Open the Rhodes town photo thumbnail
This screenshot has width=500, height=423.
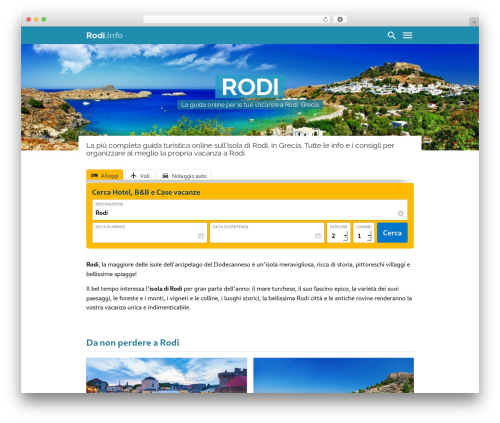coord(166,375)
